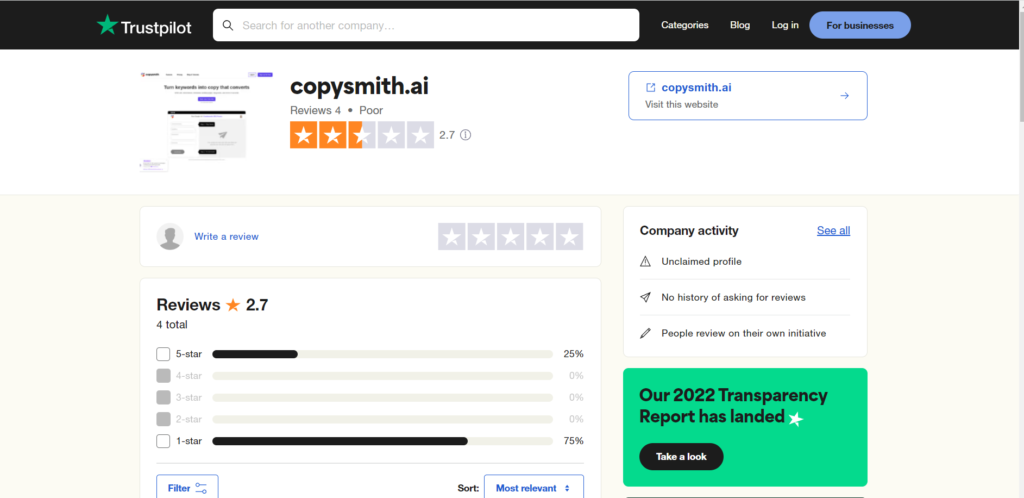Select the first star in Write a review rating
Image resolution: width=1024 pixels, height=498 pixels.
[x=452, y=237]
